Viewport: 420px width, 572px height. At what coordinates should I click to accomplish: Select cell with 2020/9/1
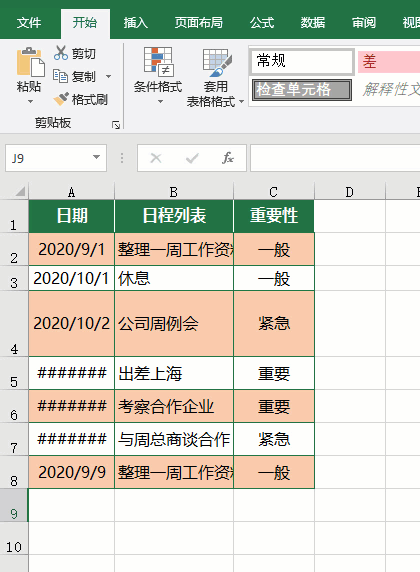pos(72,250)
